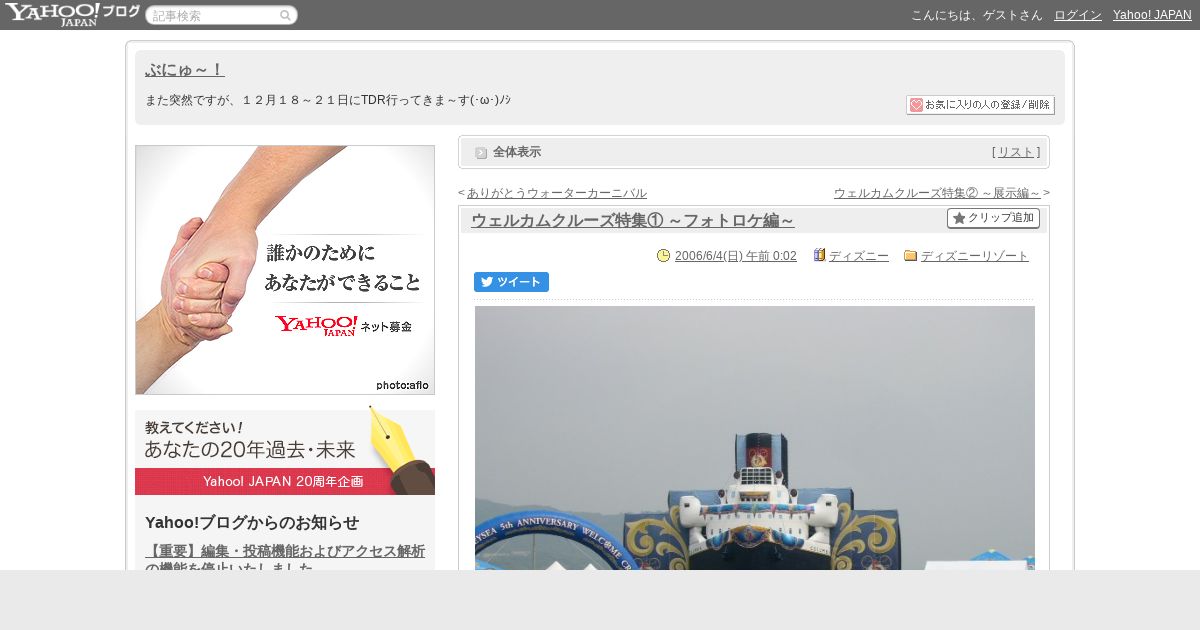Open post title ウェルカムクルーズ特集①

tap(633, 220)
